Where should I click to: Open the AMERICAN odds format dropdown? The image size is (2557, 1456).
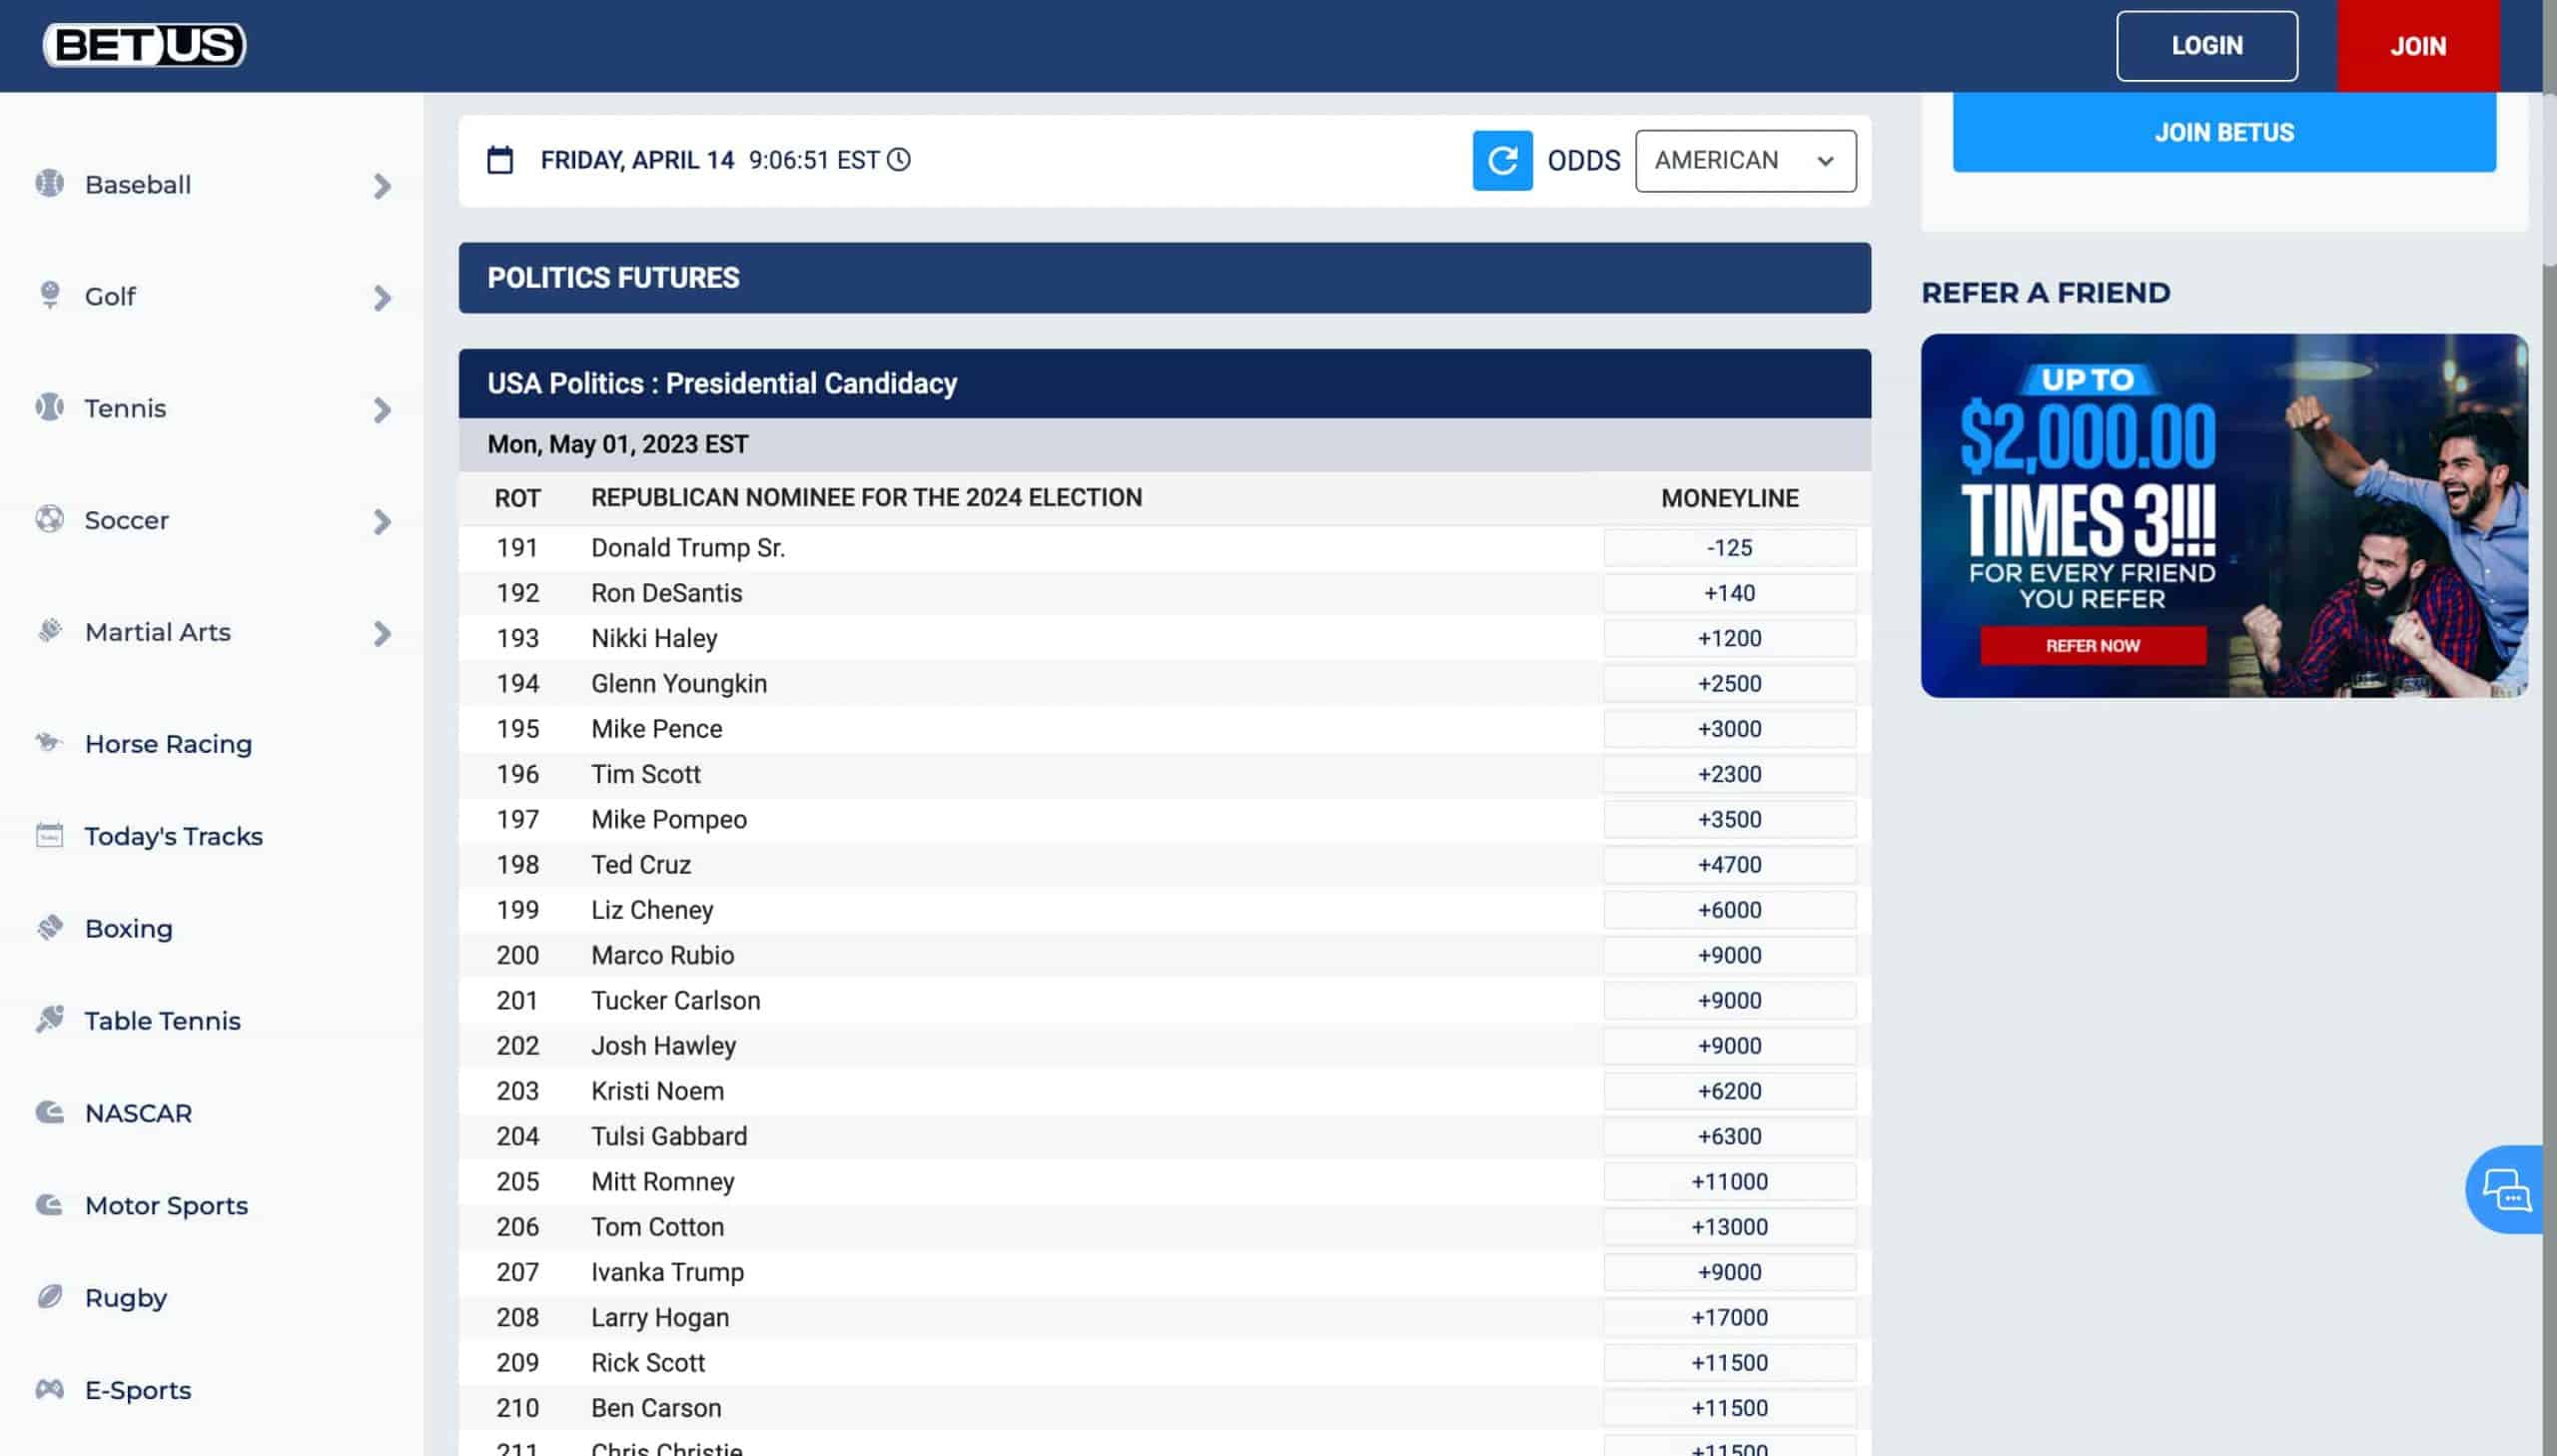tap(1745, 160)
